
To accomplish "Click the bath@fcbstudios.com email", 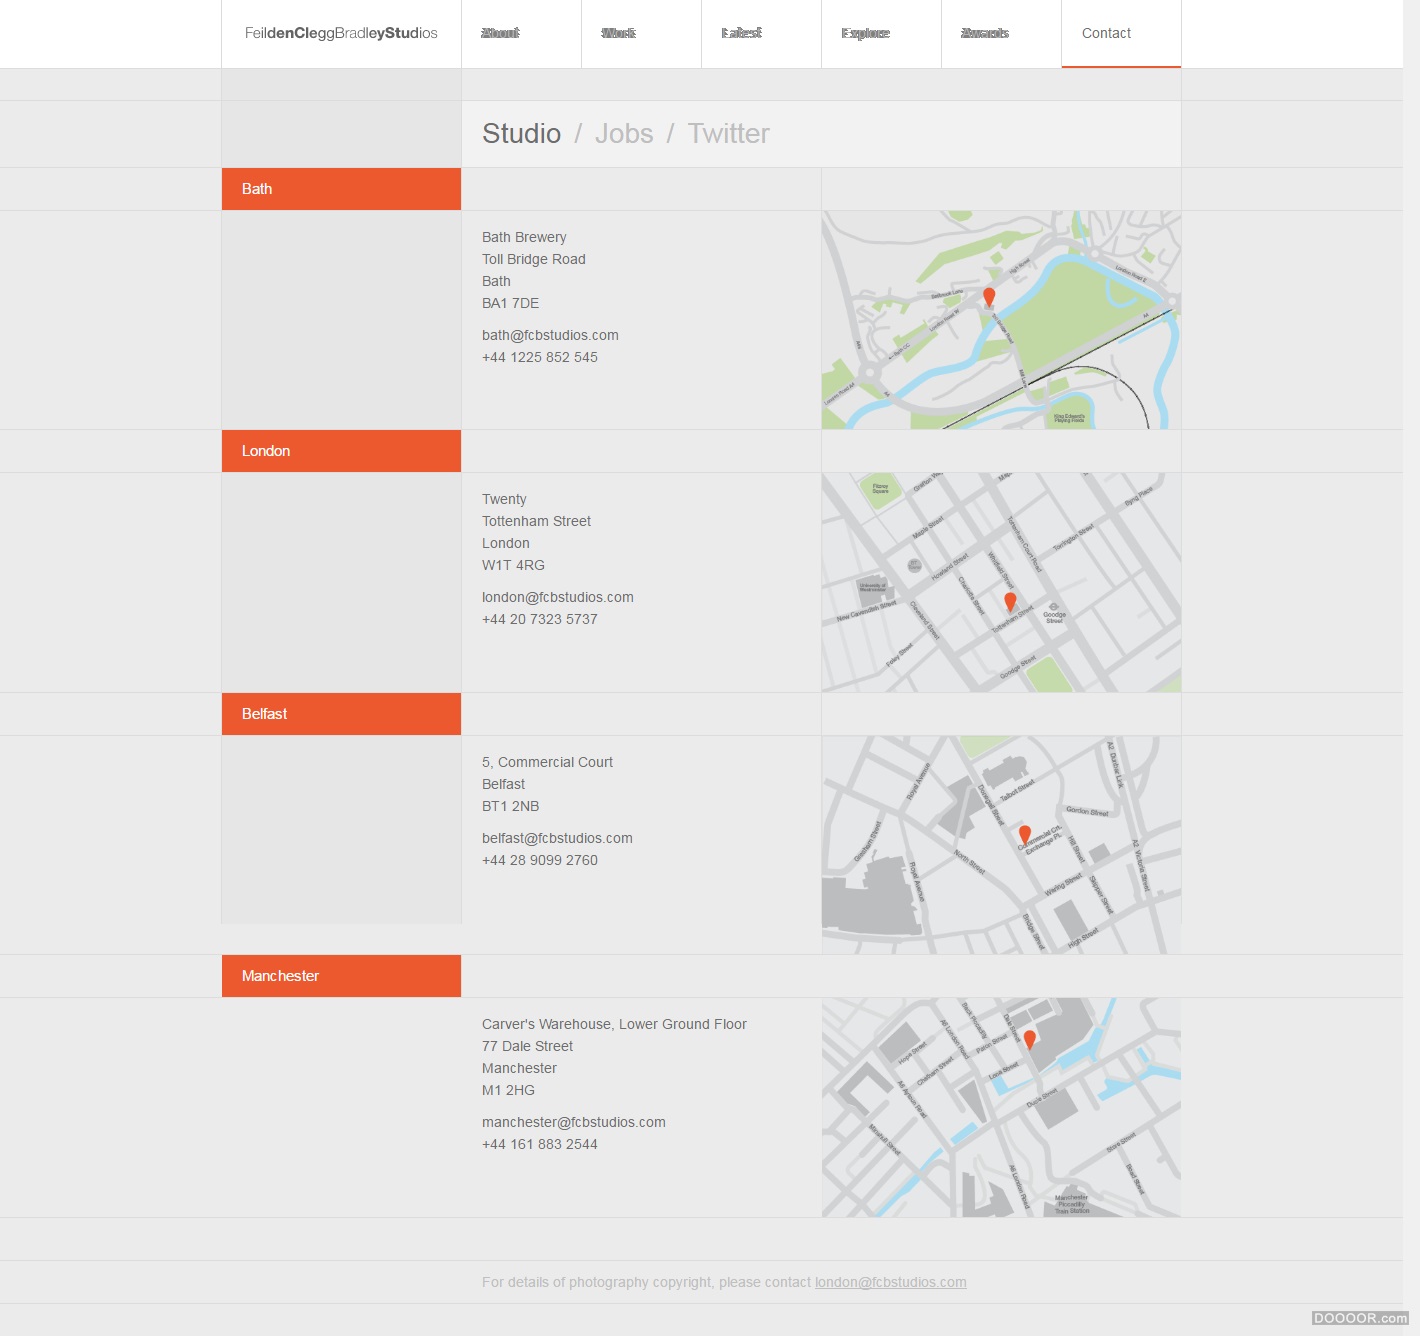I will [550, 335].
